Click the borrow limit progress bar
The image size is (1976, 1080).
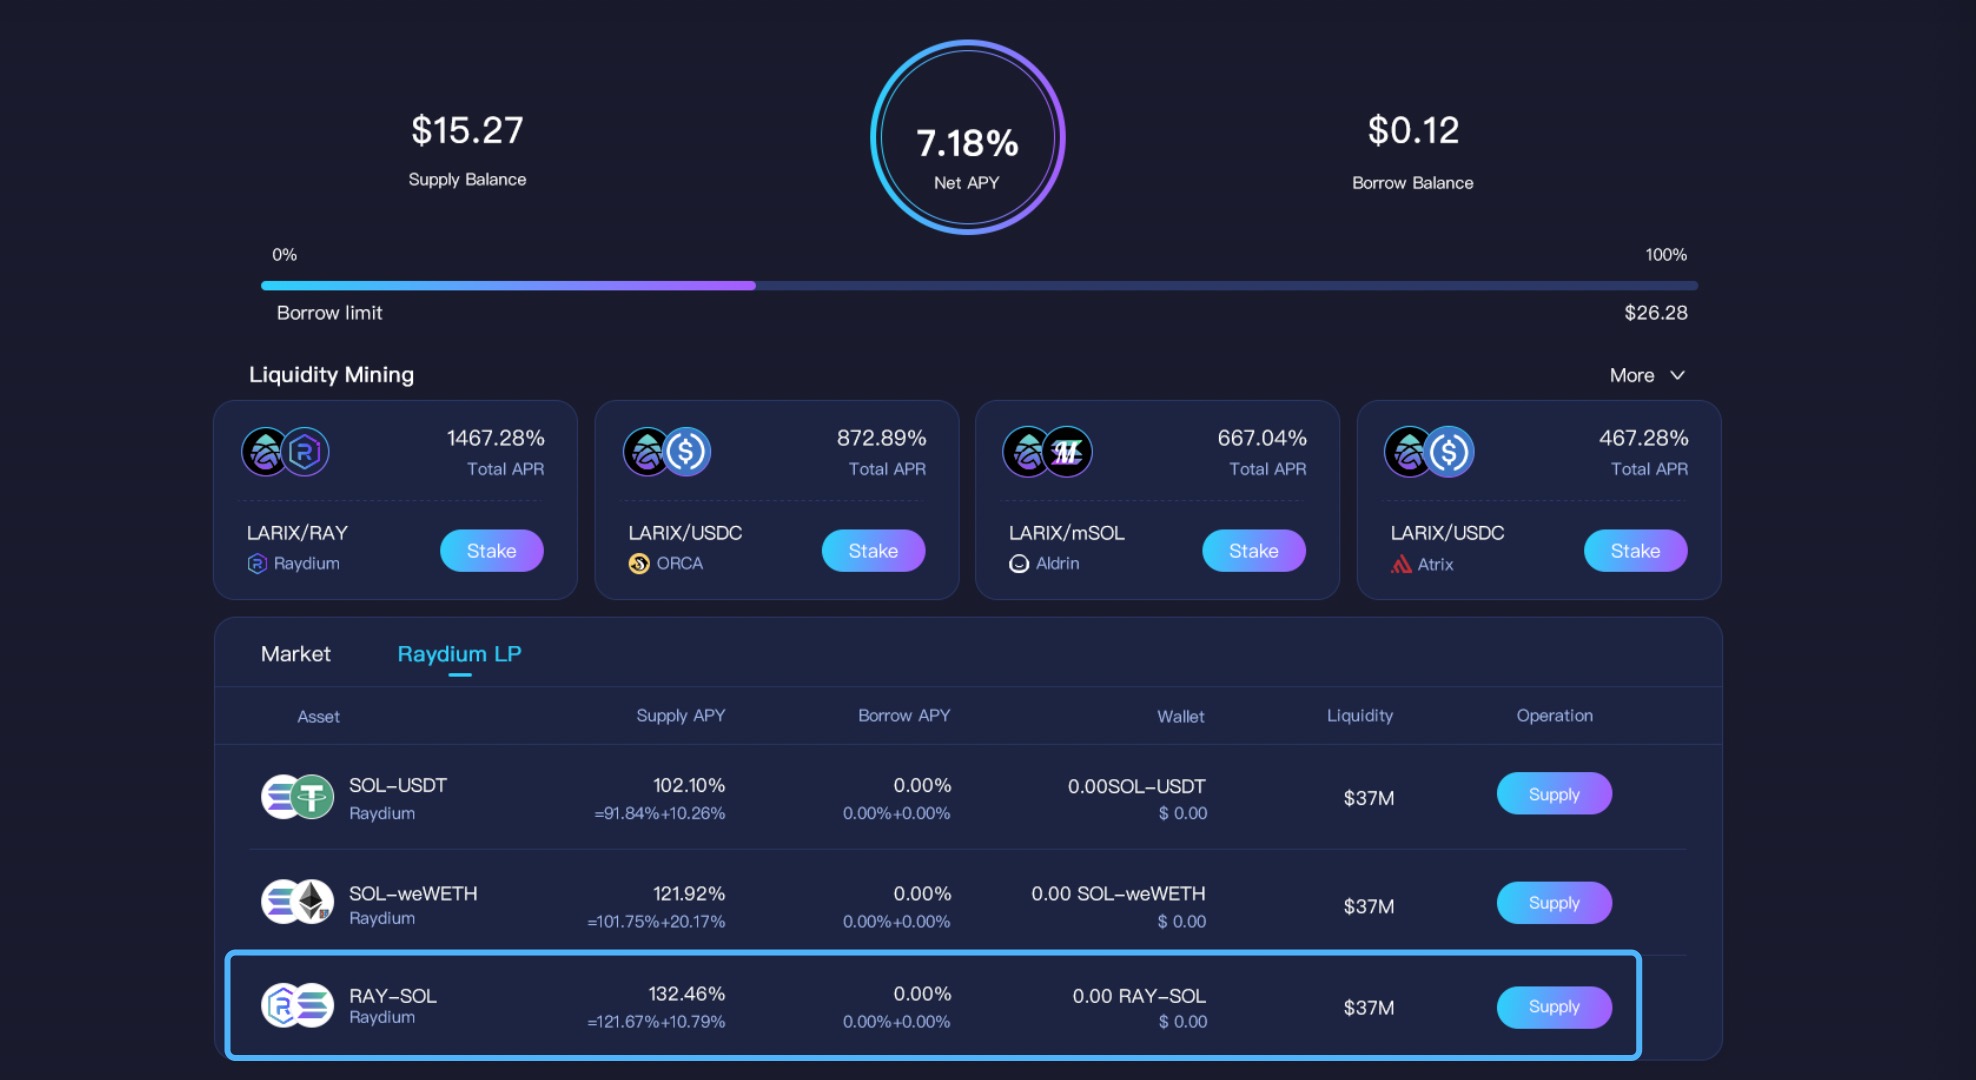(979, 286)
